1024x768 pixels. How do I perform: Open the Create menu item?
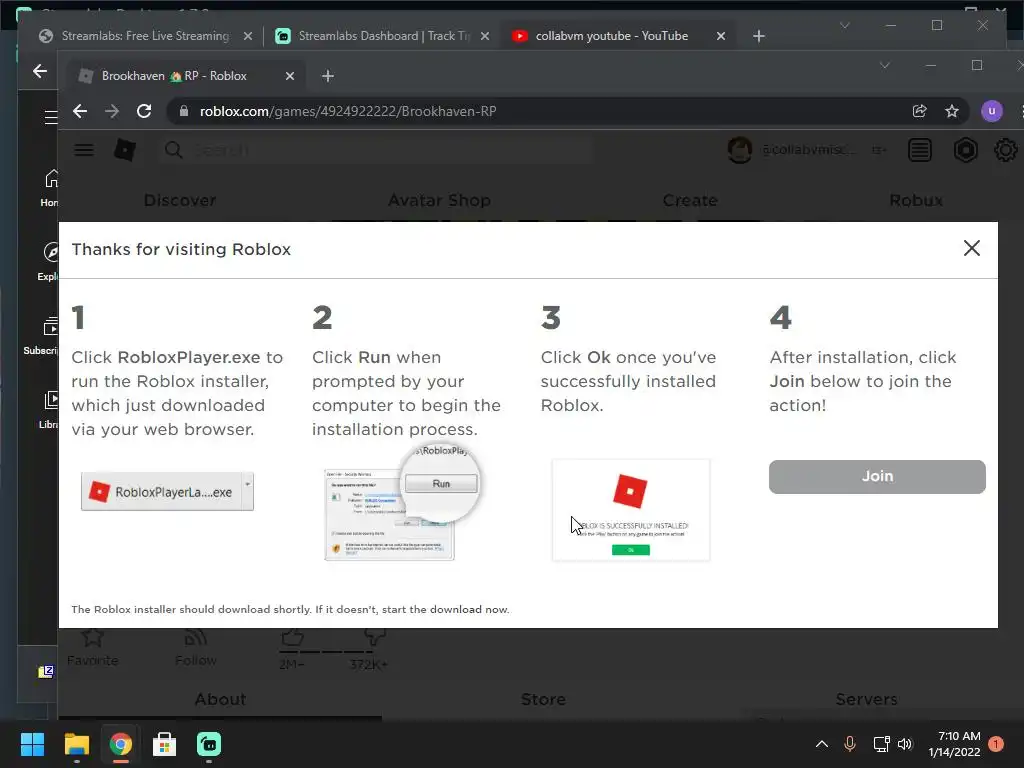(690, 200)
